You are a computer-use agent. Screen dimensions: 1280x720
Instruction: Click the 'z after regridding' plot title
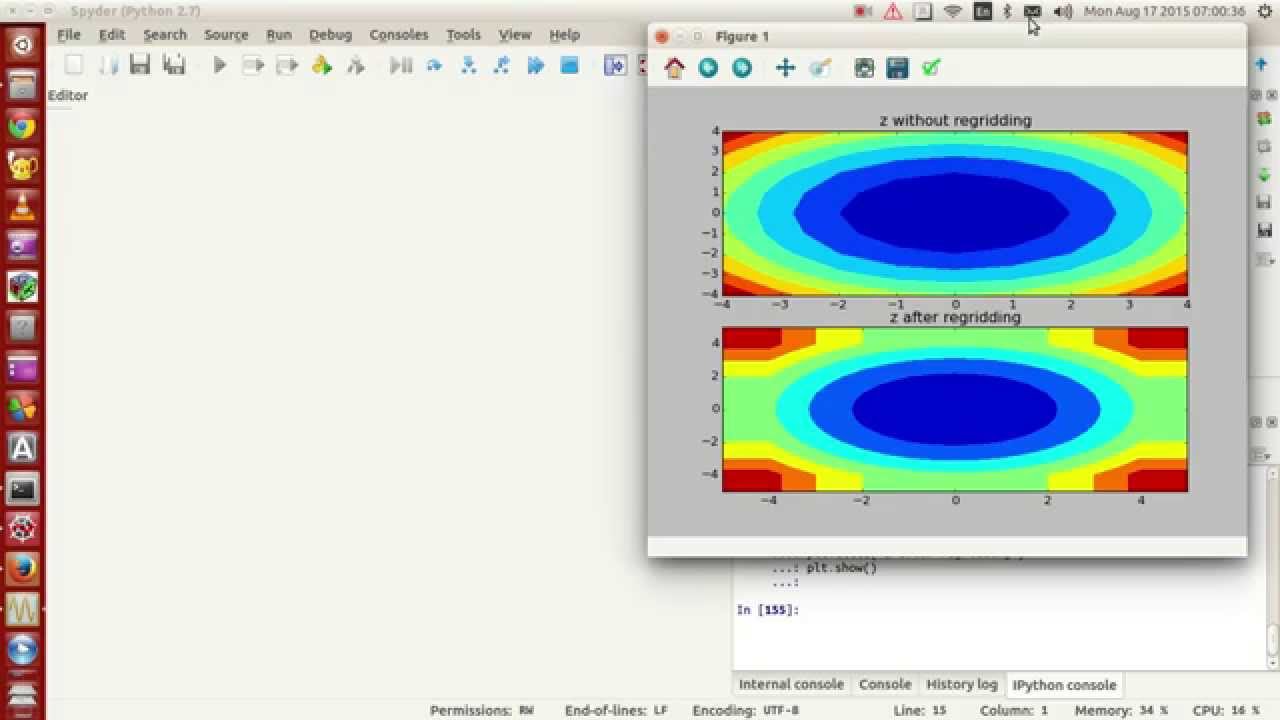[x=955, y=317]
